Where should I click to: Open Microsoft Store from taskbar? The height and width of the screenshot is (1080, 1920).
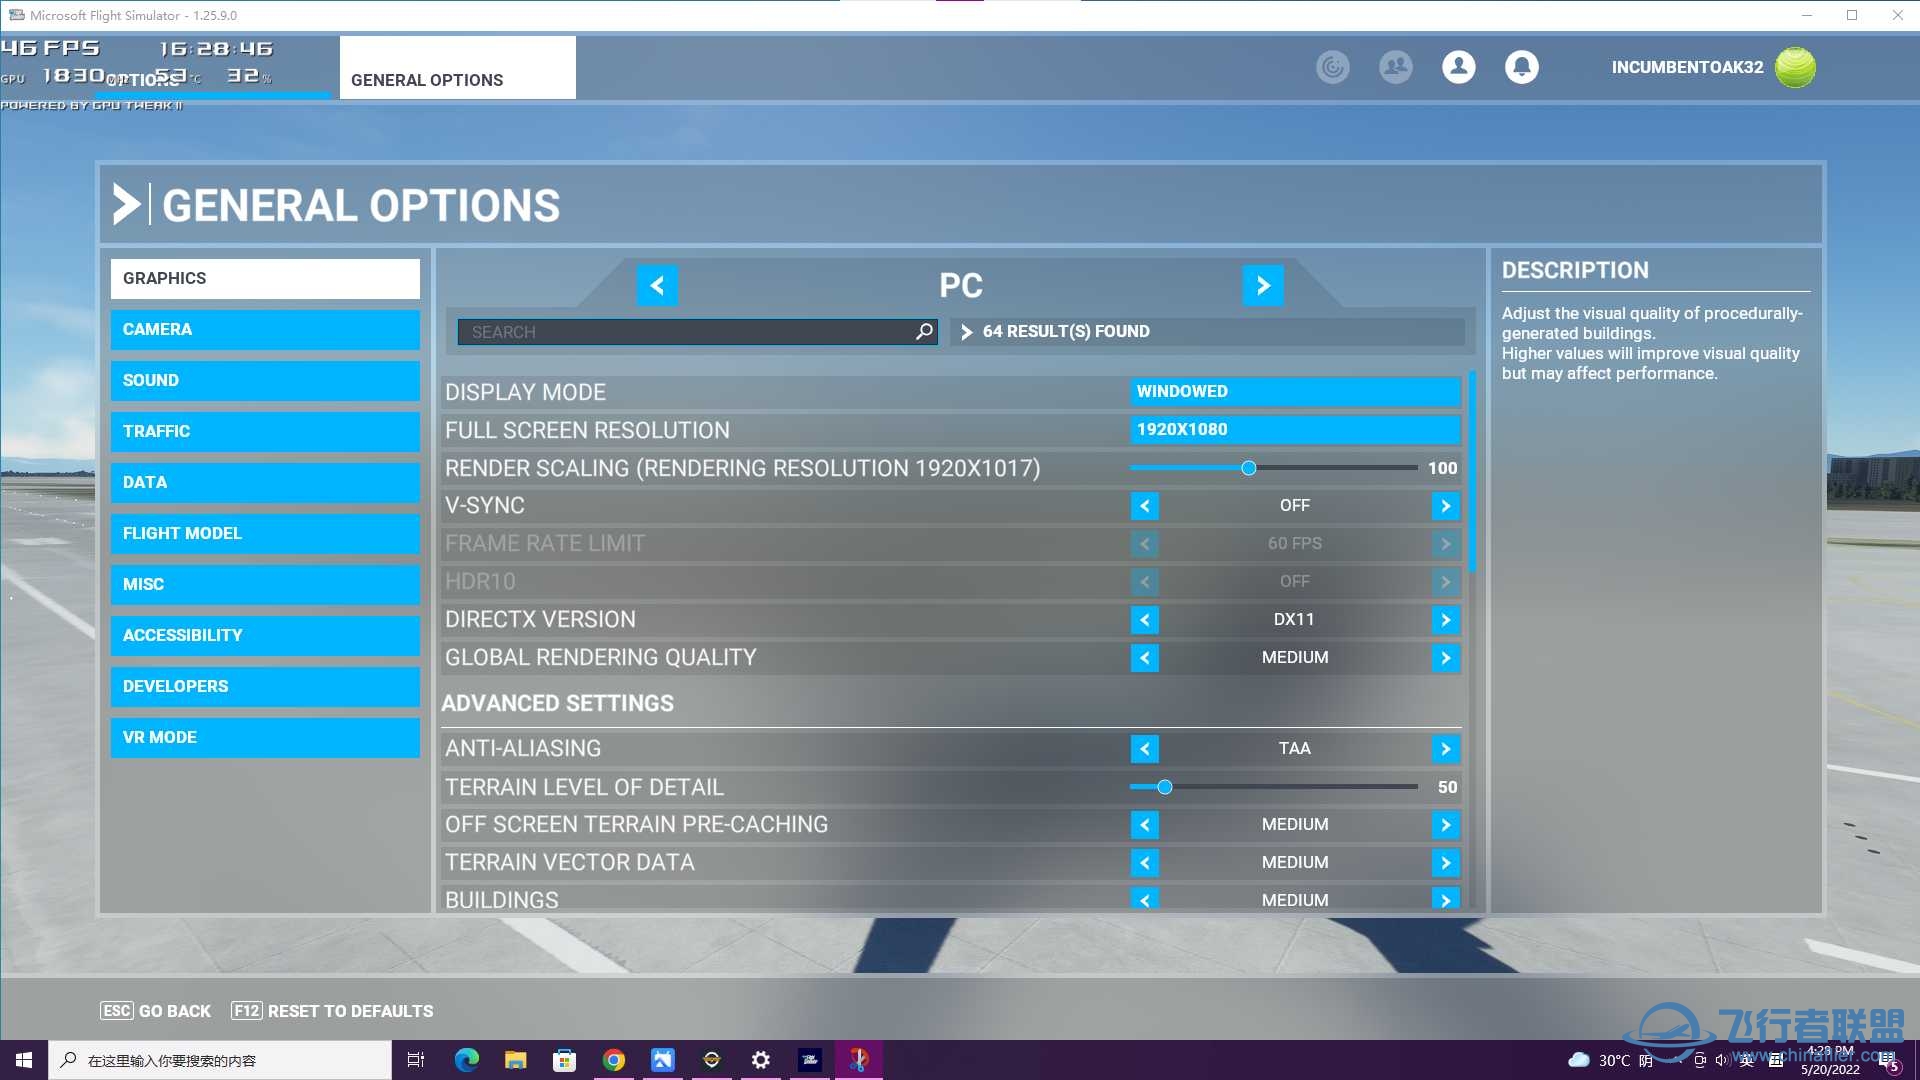564,1060
